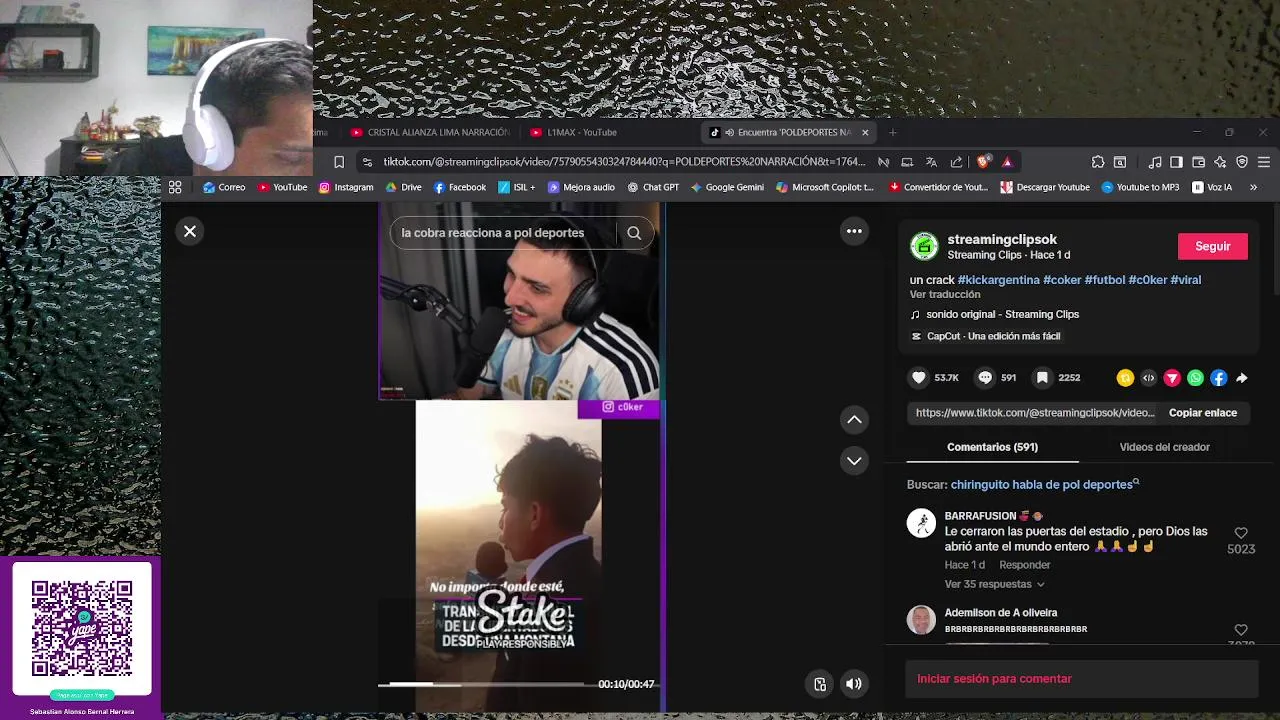
Task: Switch to Videos del creador tab
Action: (x=1164, y=447)
